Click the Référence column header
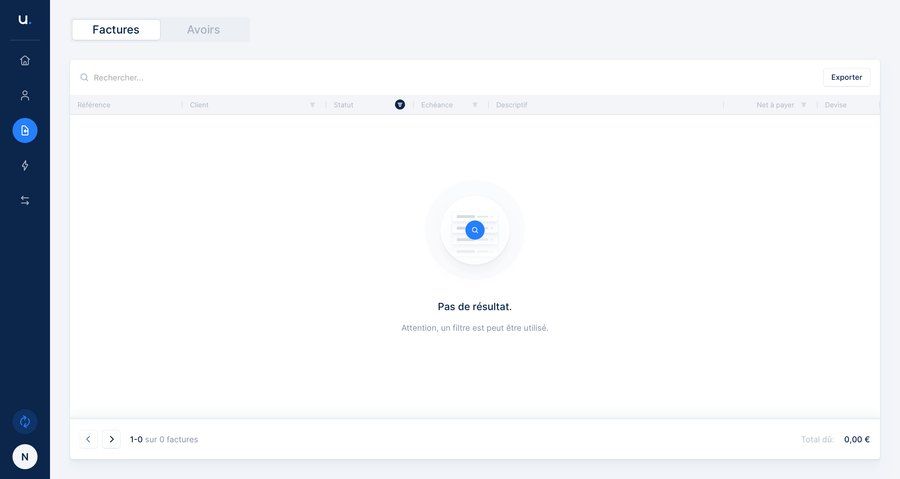Screen dimensions: 900x479 [x=94, y=105]
